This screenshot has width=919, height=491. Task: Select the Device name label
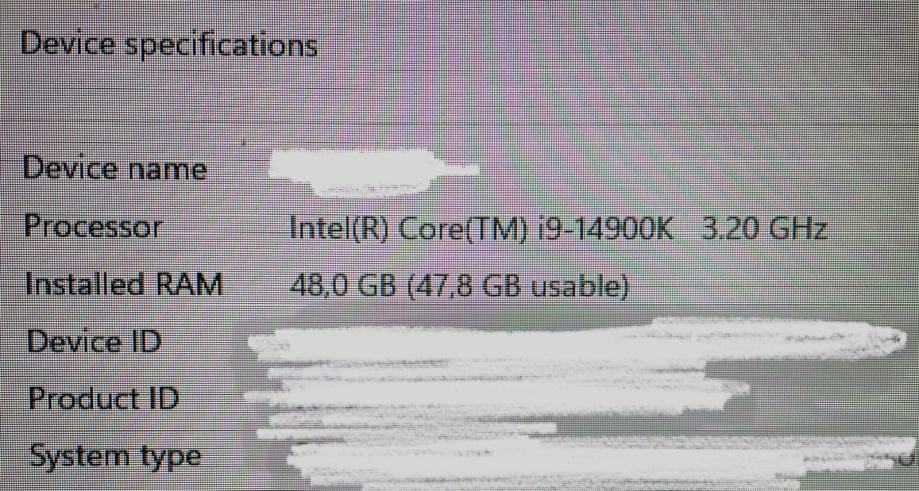115,169
